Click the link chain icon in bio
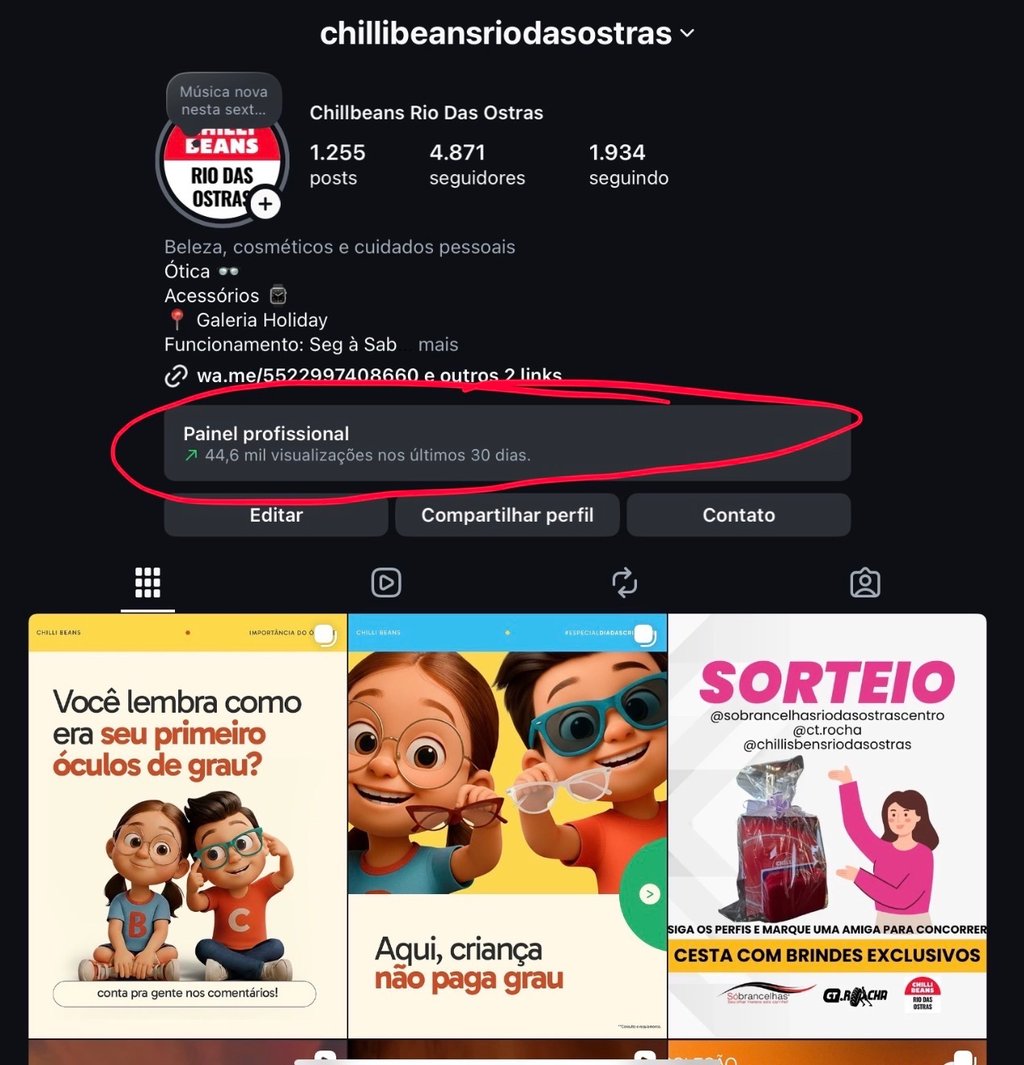The height and width of the screenshot is (1065, 1024). tap(176, 376)
